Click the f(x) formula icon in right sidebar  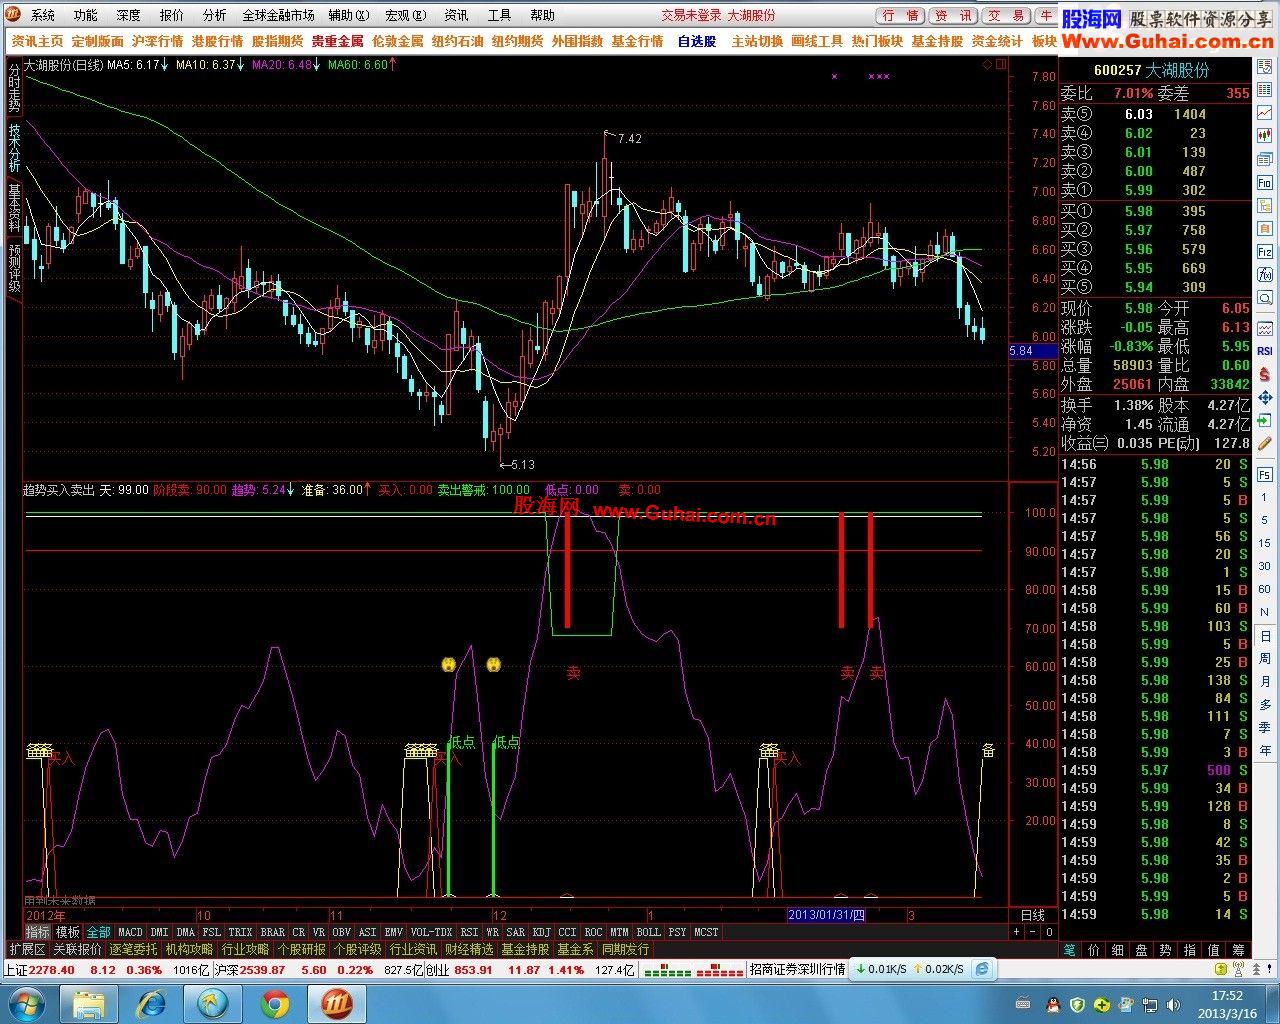pos(1265,275)
